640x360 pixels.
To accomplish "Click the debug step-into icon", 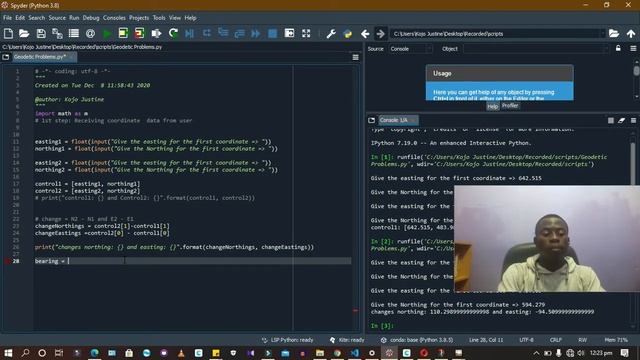I will tap(223, 33).
